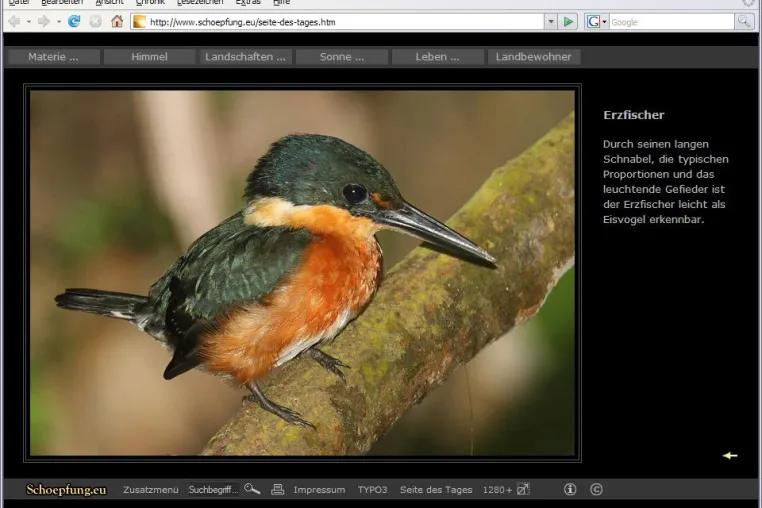Click the Schoepfung.eu logo link
This screenshot has height=508, width=762.
pyautogui.click(x=66, y=490)
